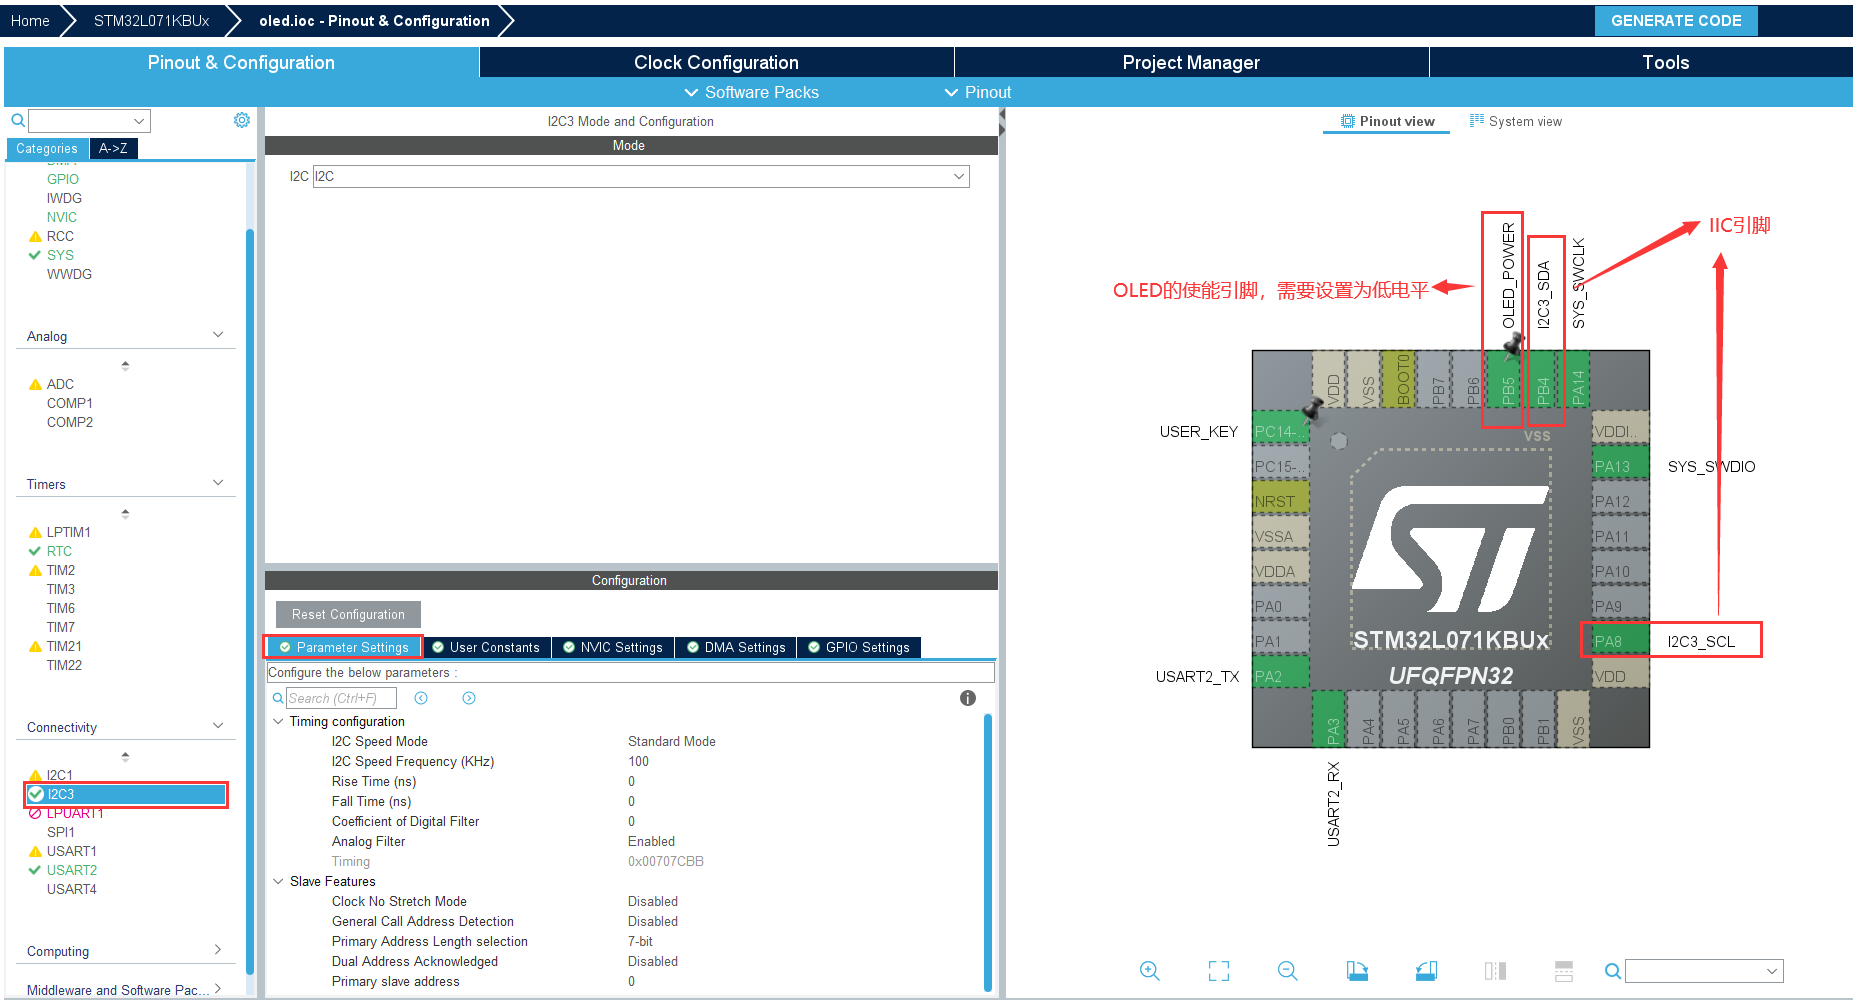Click the parameter search input field

point(341,698)
